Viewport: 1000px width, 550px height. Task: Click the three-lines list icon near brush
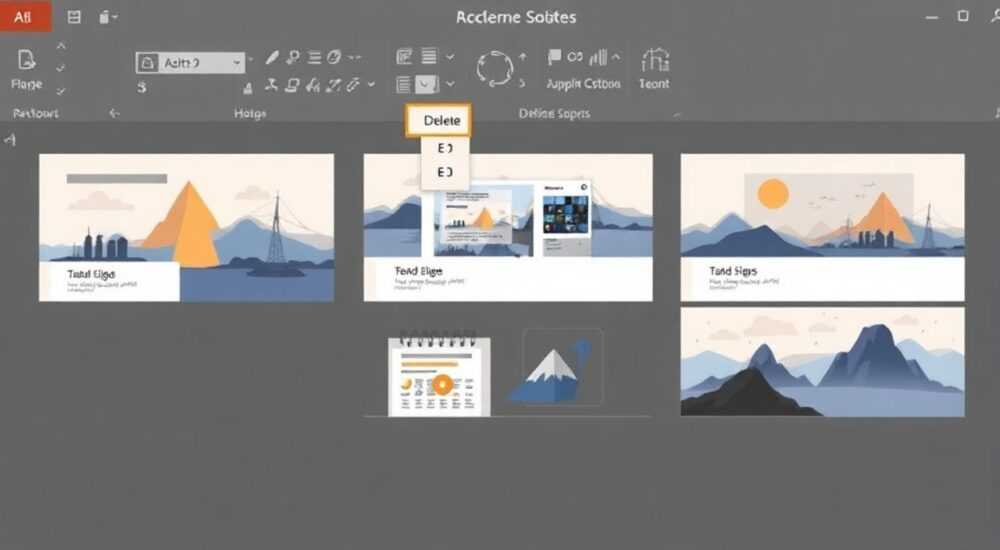pos(314,57)
